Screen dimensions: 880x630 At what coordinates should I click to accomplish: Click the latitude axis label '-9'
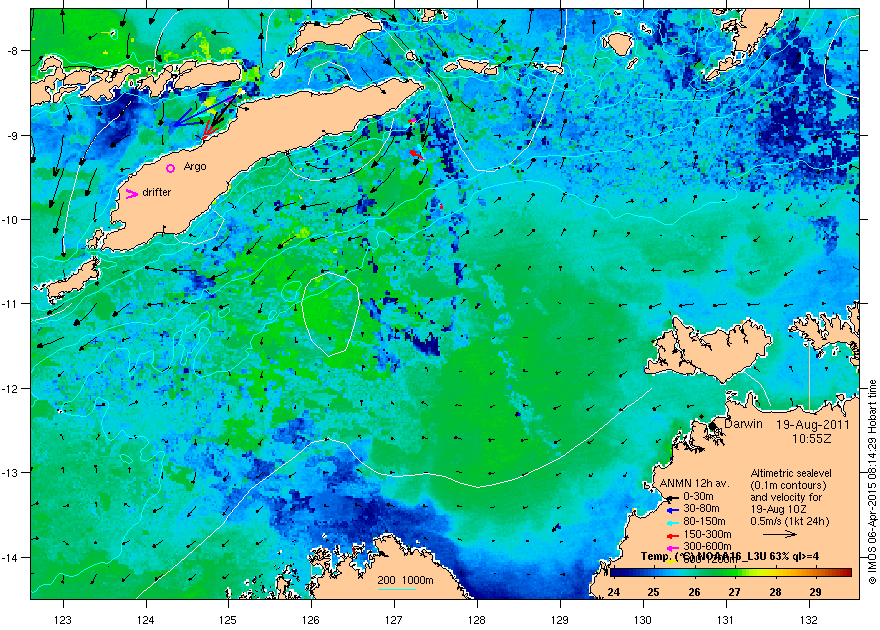13,135
